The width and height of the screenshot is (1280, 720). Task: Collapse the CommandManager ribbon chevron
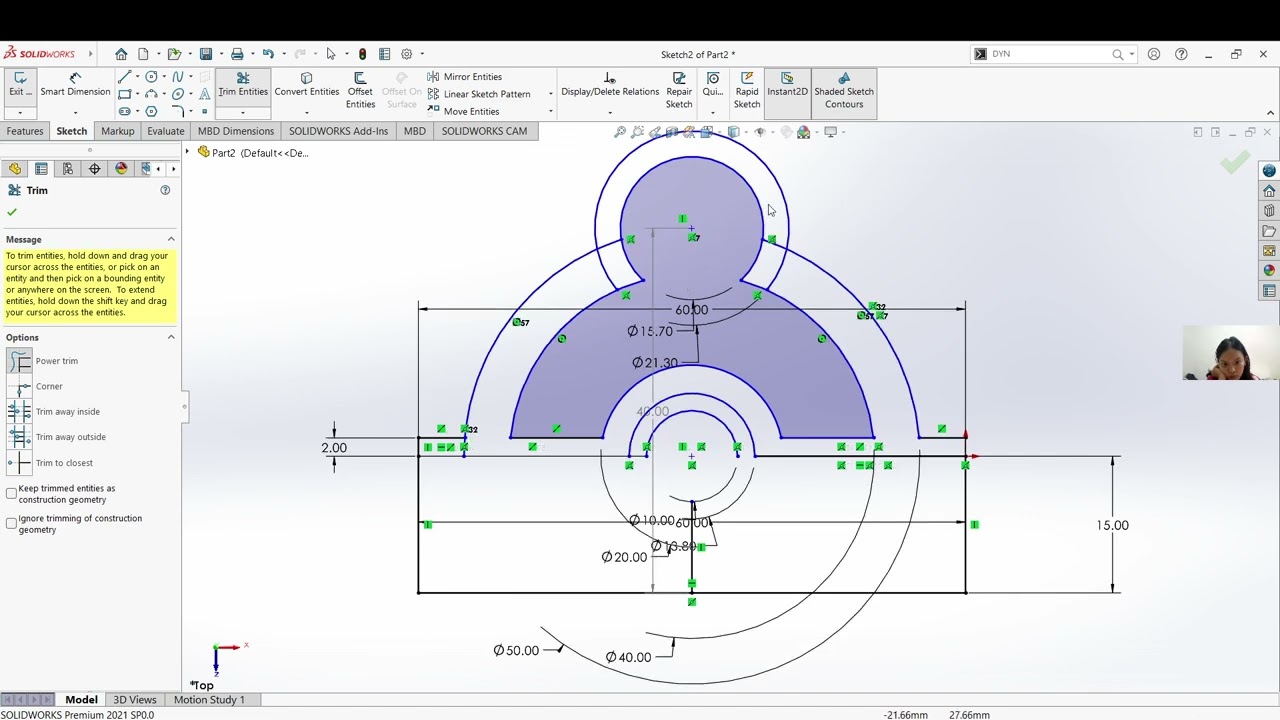[x=1270, y=113]
